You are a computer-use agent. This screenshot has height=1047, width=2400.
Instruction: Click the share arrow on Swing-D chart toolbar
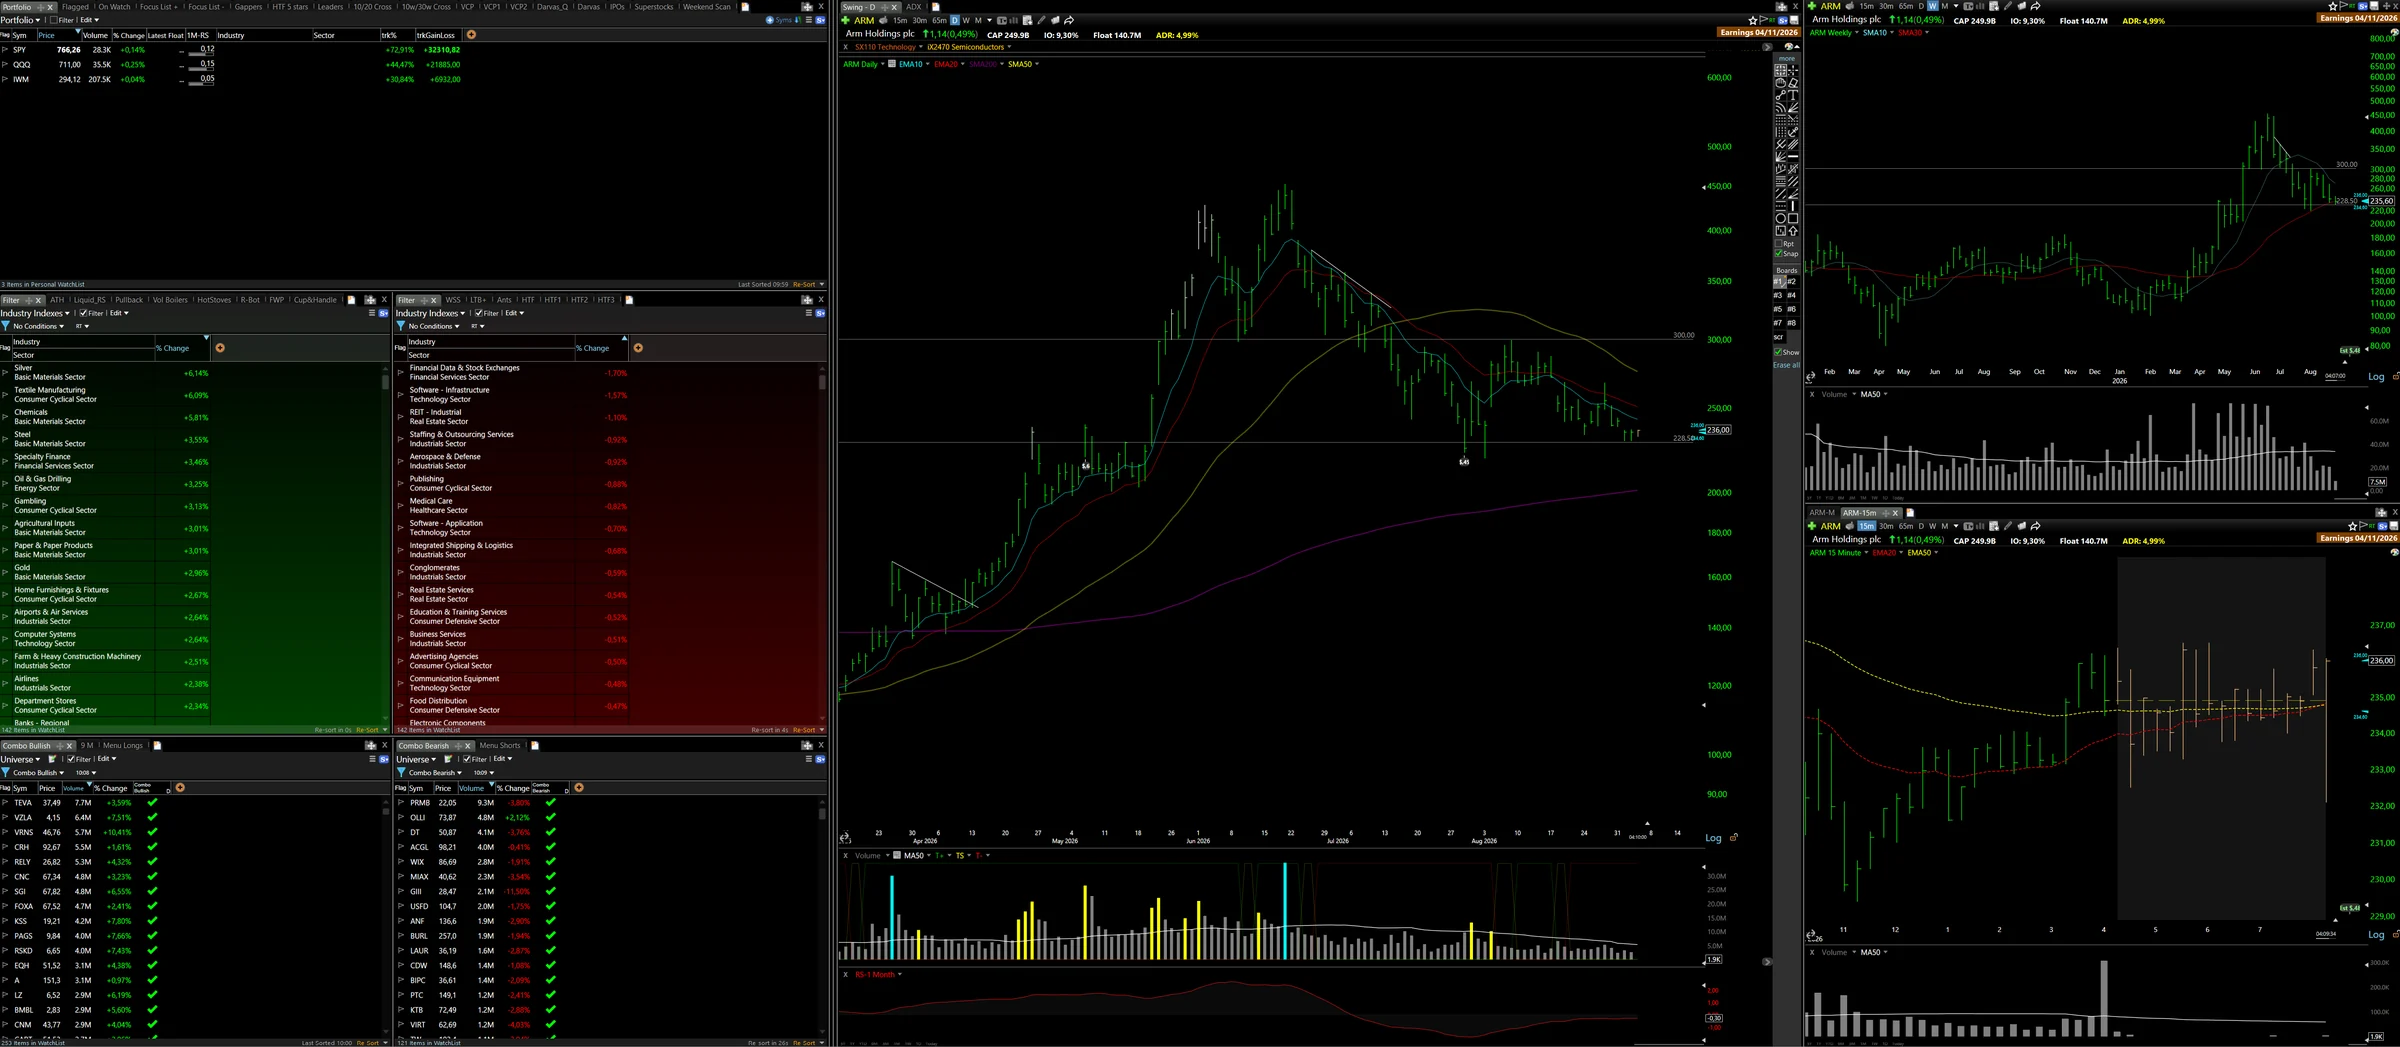point(1069,20)
